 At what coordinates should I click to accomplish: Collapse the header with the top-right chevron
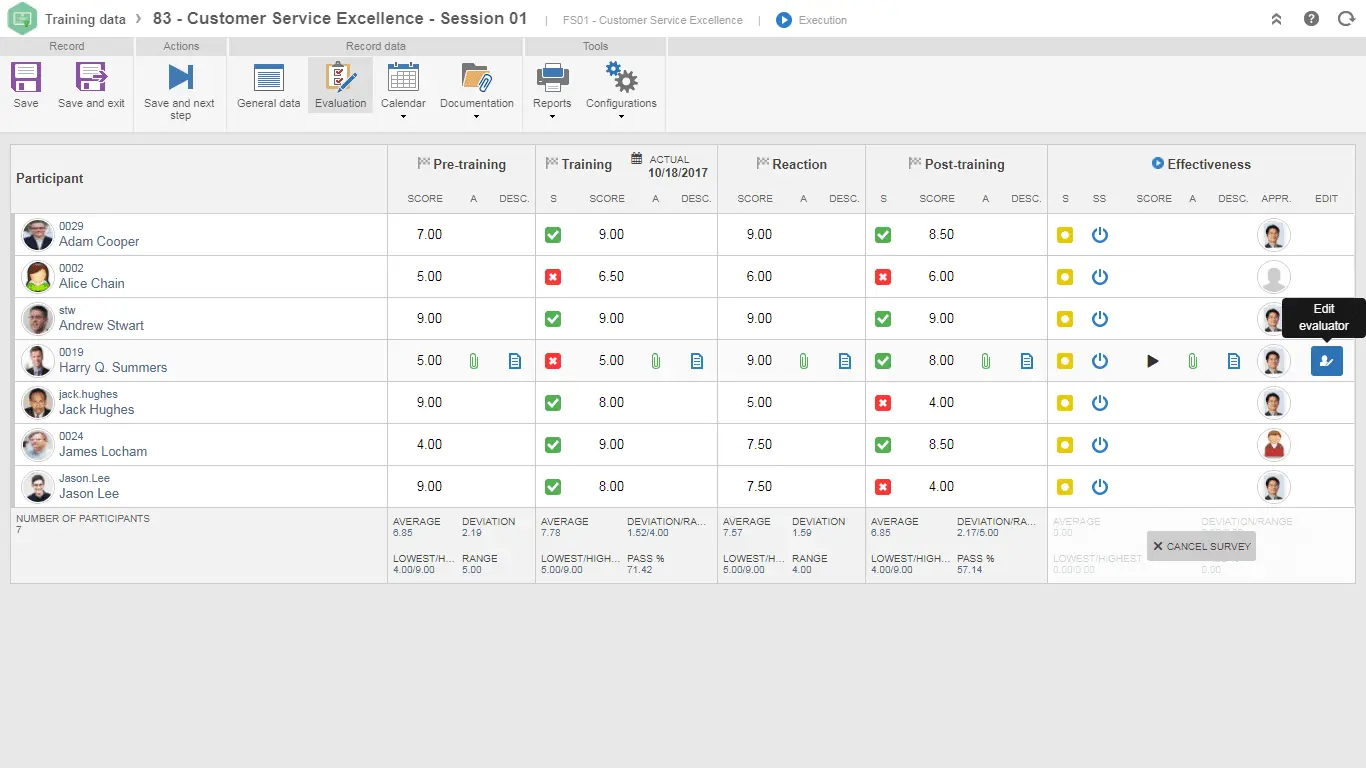pyautogui.click(x=1276, y=18)
